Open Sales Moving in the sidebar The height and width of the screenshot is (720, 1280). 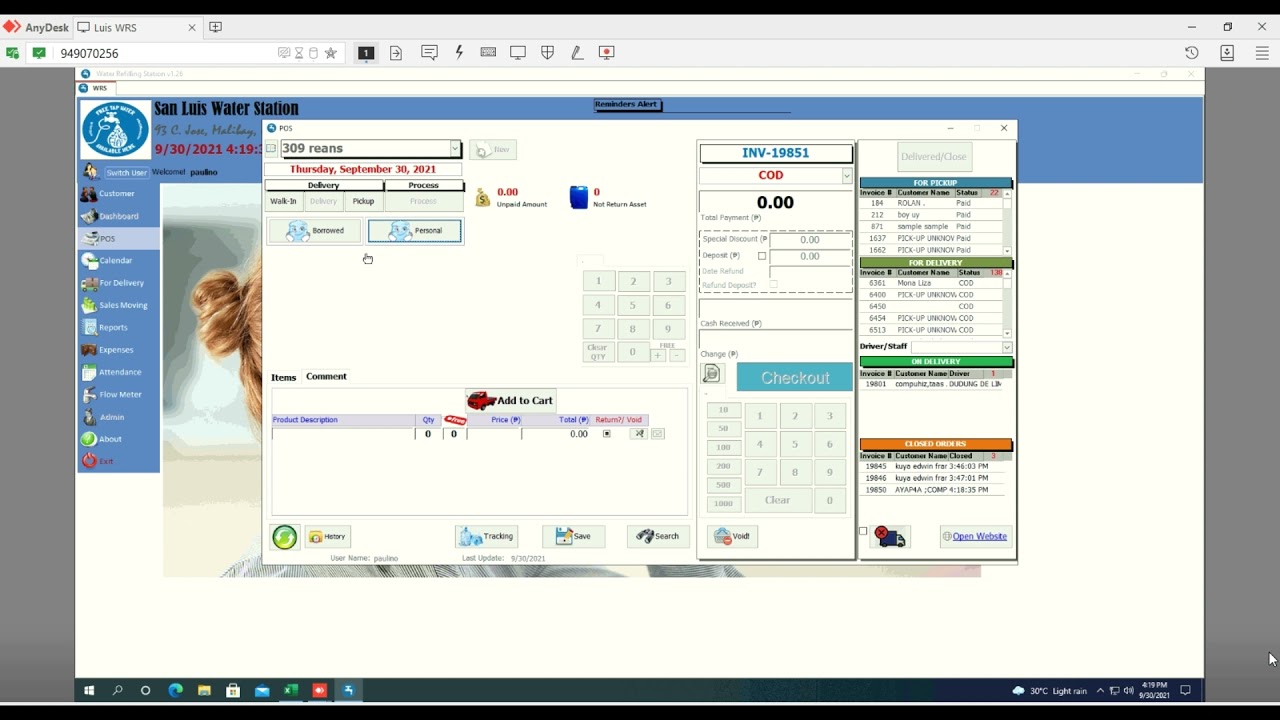tap(117, 305)
